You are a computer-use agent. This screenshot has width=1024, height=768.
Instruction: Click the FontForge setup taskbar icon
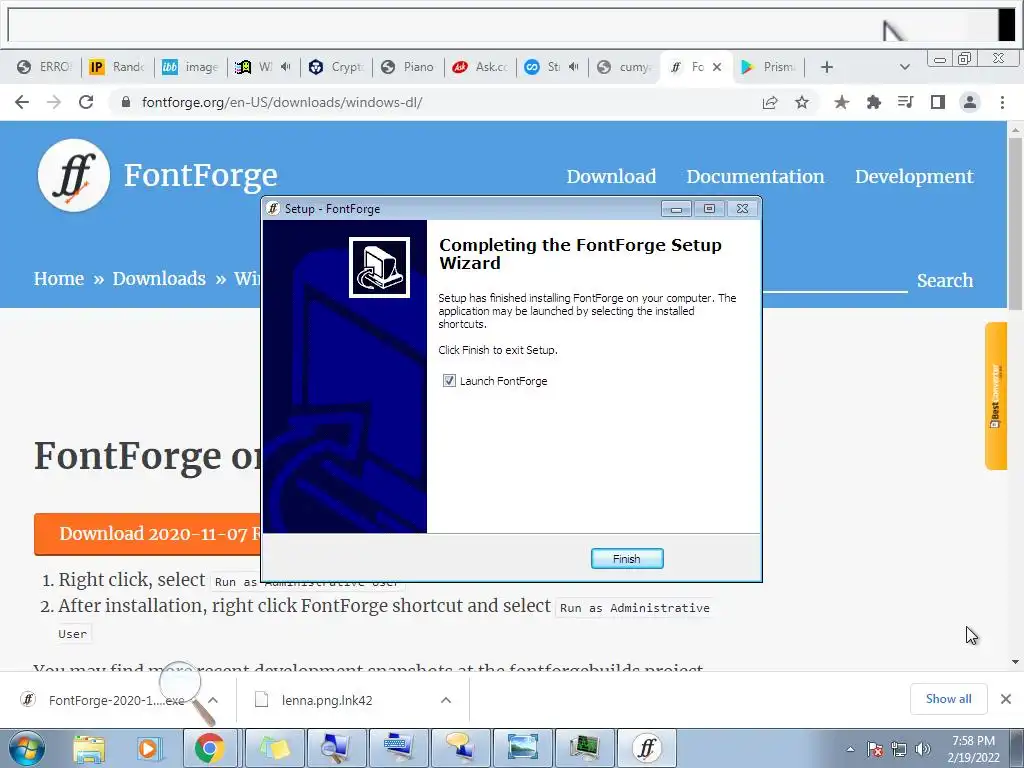(x=647, y=748)
